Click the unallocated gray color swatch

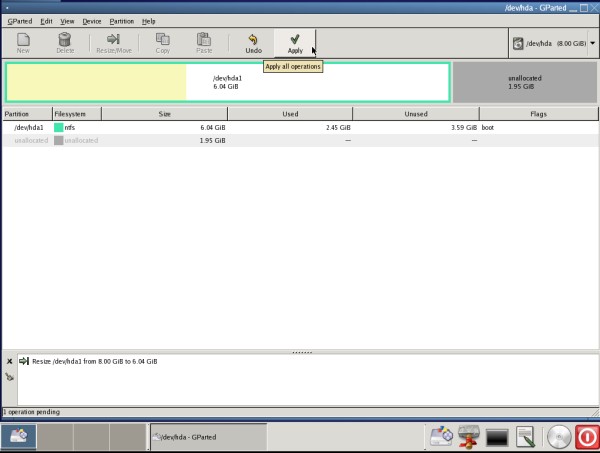pyautogui.click(x=59, y=140)
